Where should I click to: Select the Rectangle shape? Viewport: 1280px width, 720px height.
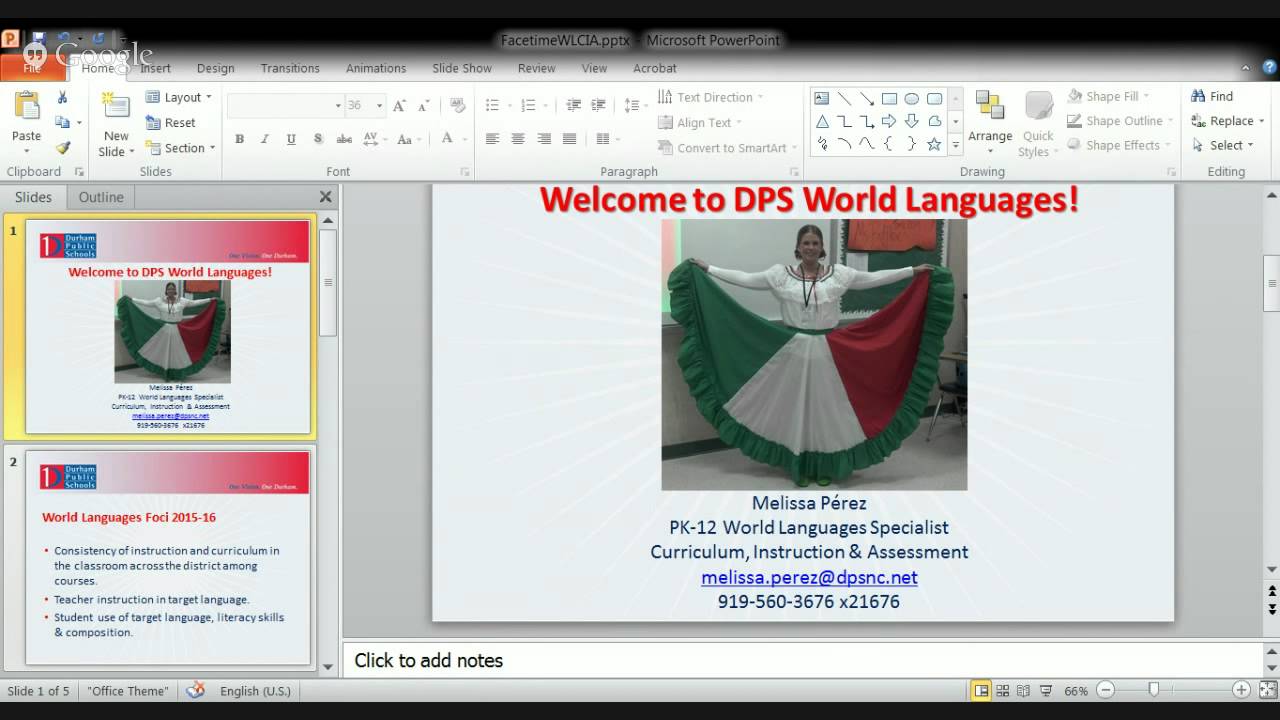pyautogui.click(x=889, y=99)
